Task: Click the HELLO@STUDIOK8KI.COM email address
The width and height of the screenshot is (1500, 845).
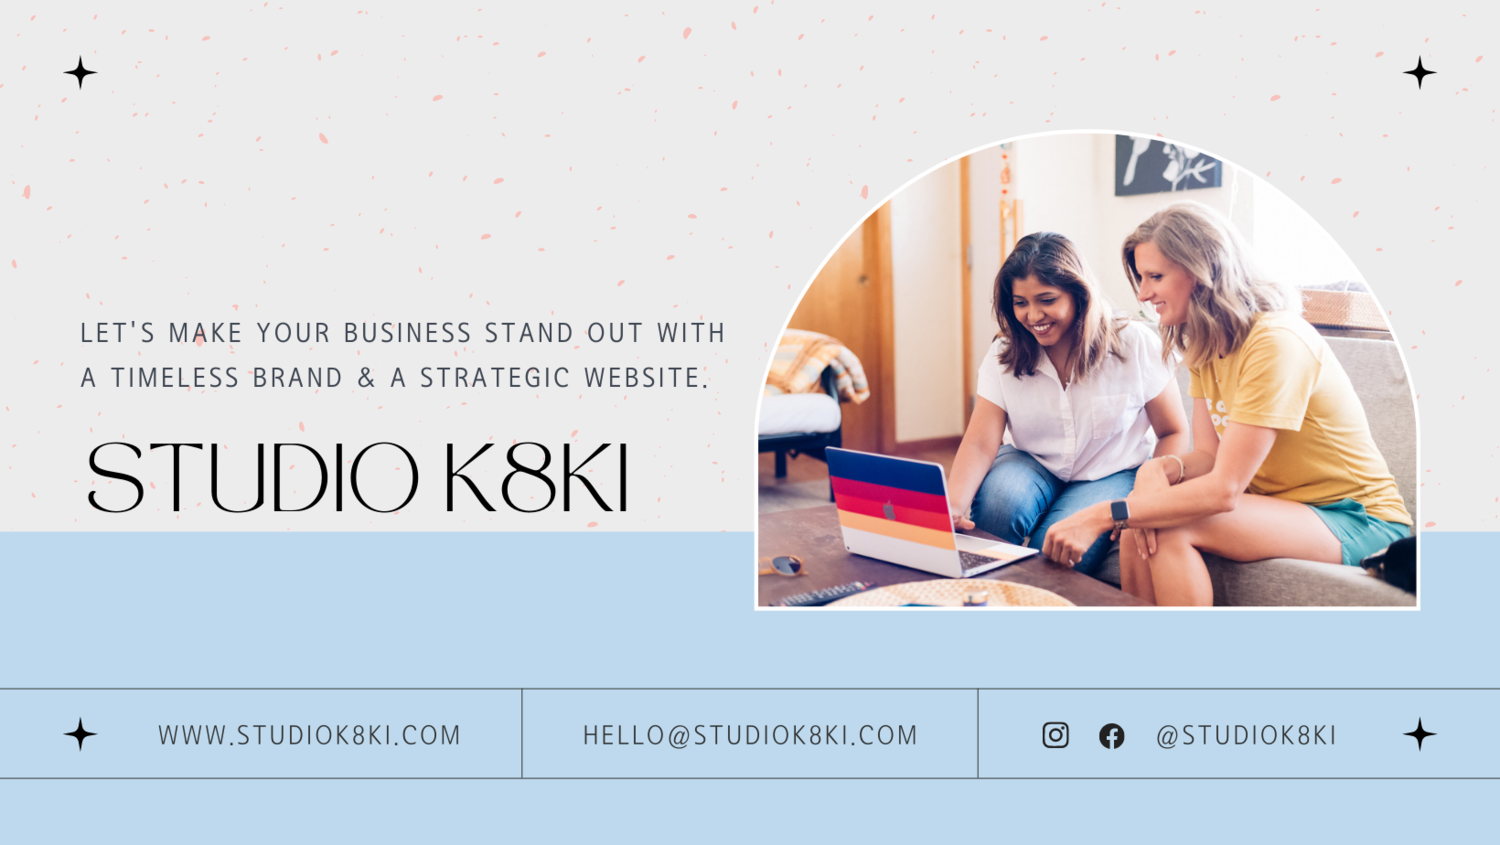Action: click(x=750, y=735)
